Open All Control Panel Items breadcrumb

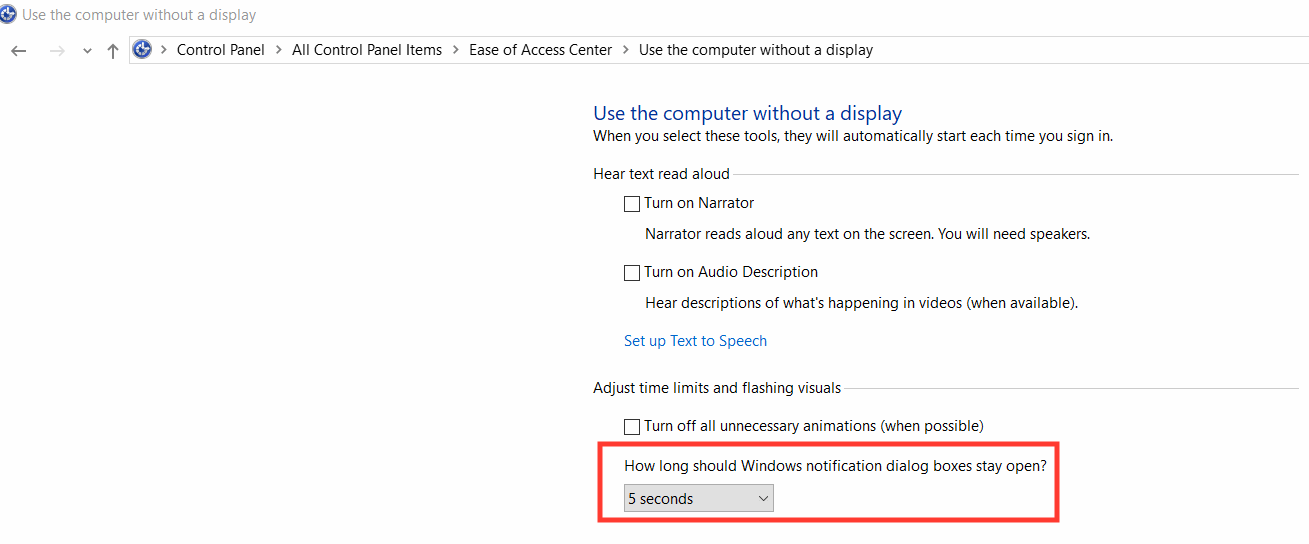(367, 50)
